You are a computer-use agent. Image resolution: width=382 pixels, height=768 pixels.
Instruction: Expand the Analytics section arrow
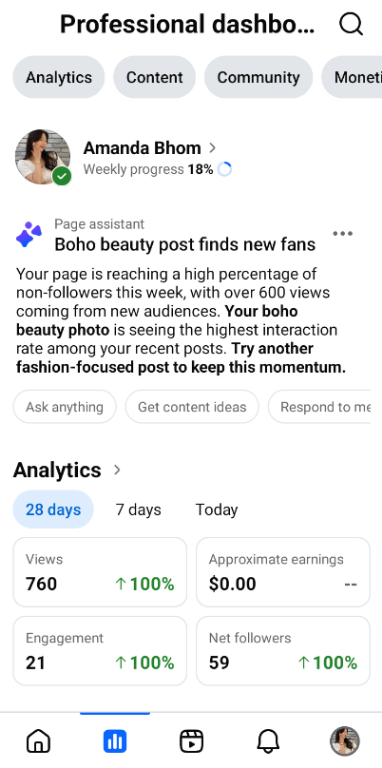[x=117, y=470]
